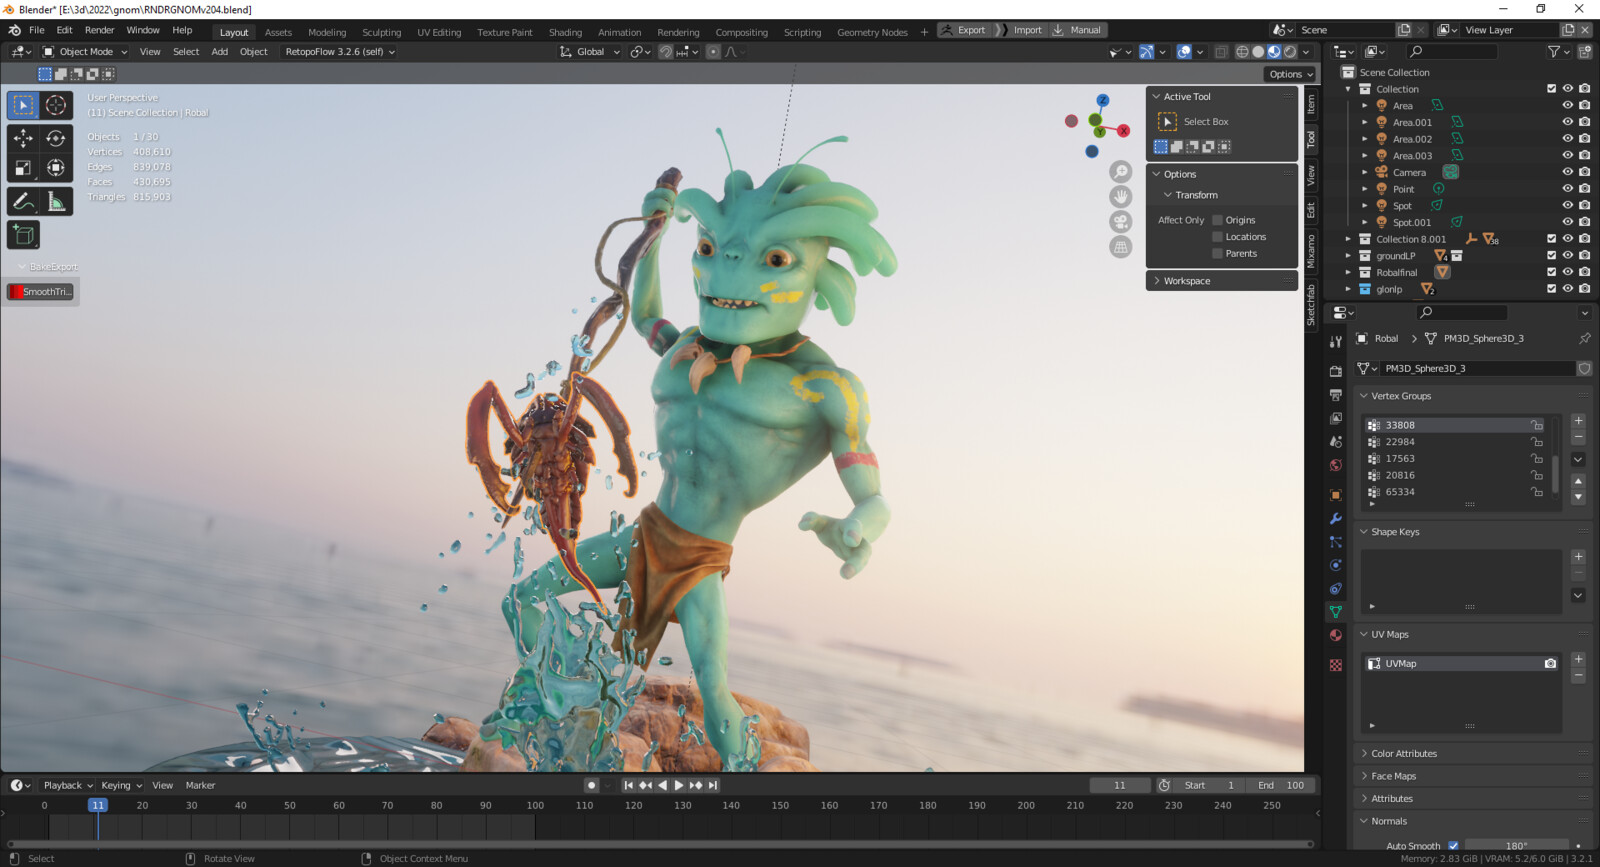Viewport: 1600px width, 867px height.
Task: Switch to Sculpting workspace tab
Action: coord(381,32)
